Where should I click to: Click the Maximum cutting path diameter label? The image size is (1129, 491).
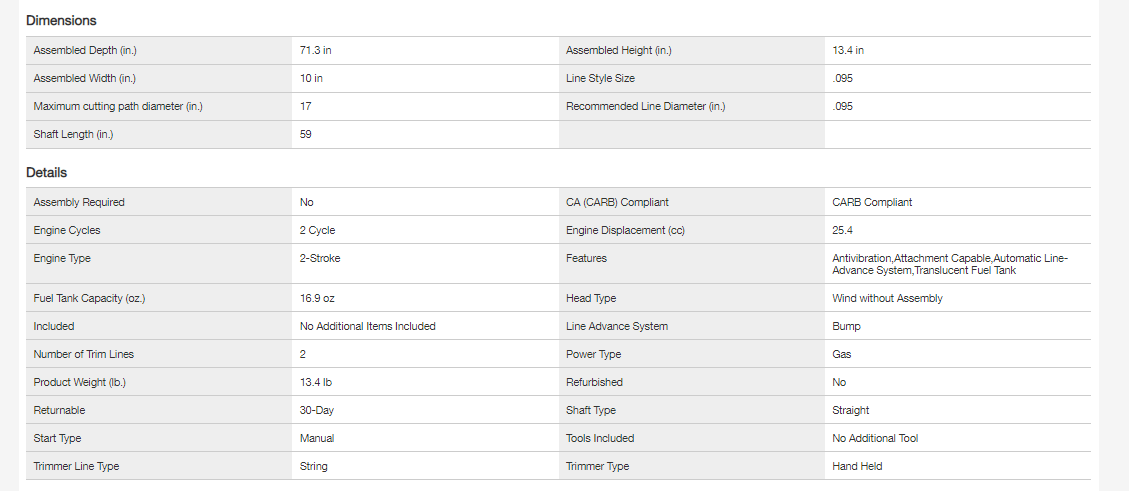pyautogui.click(x=110, y=107)
